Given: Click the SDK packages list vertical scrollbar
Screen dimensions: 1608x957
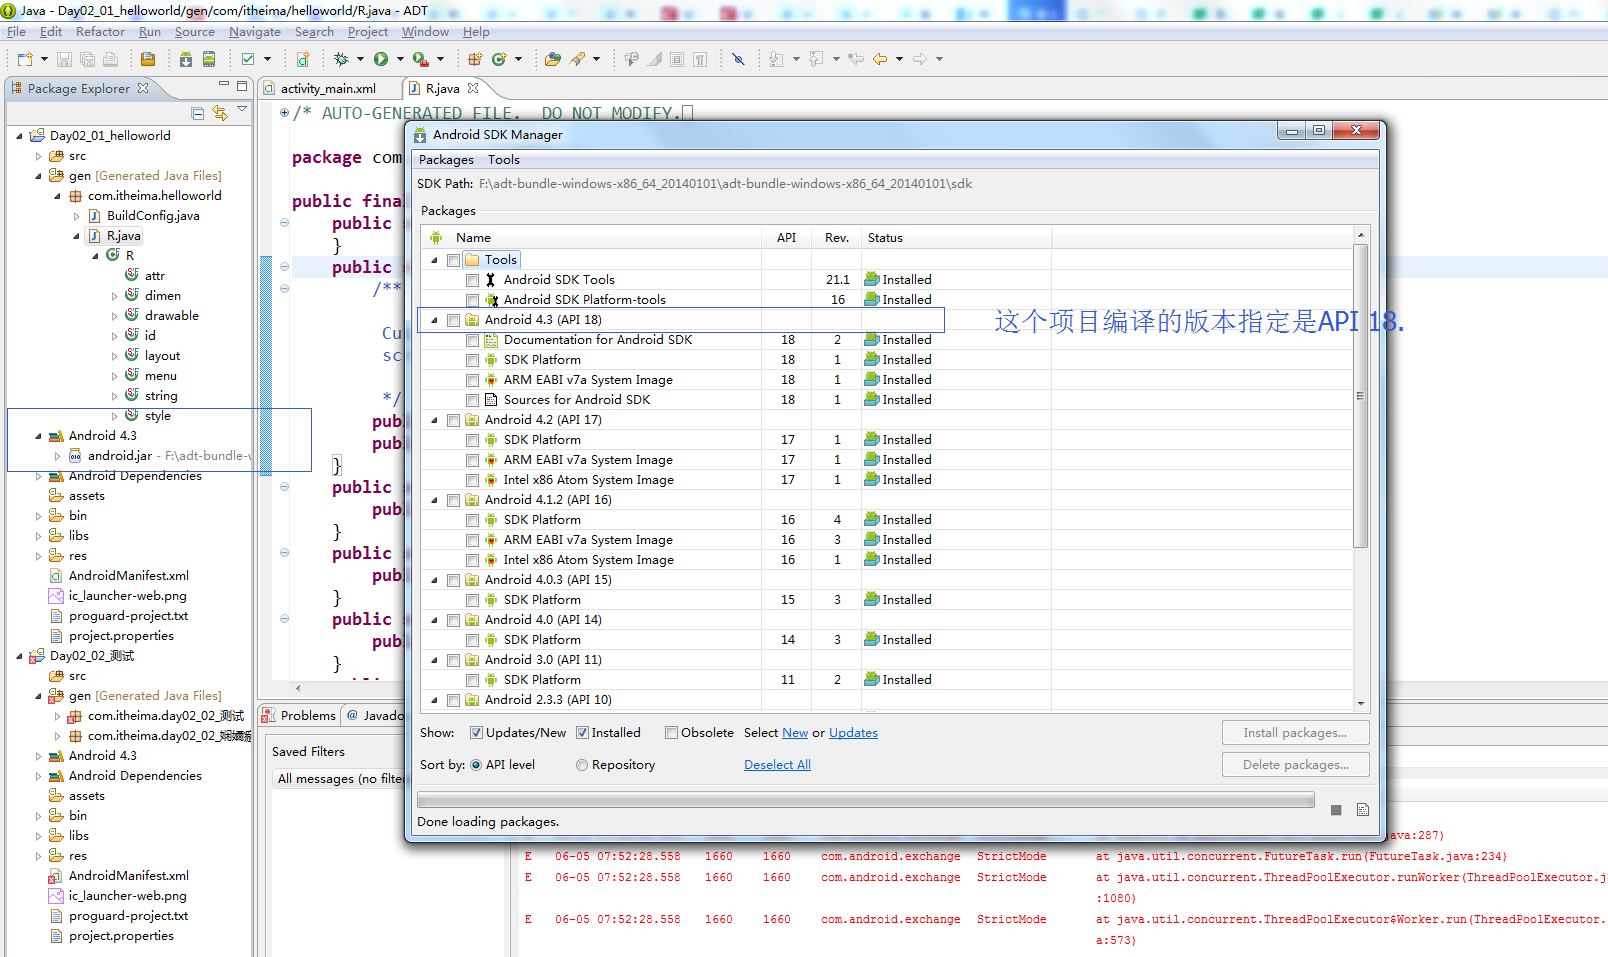Looking at the screenshot, I should pyautogui.click(x=1360, y=468).
